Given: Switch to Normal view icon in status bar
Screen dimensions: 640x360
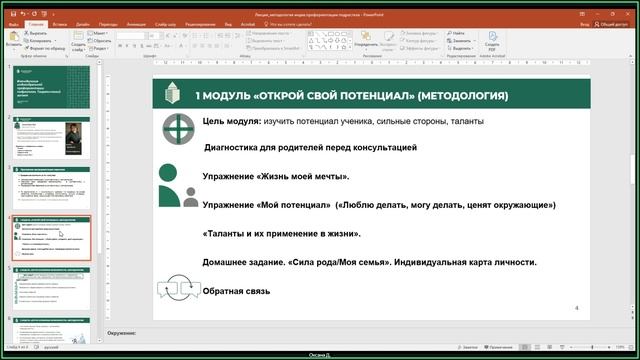Looking at the screenshot, I should point(525,347).
